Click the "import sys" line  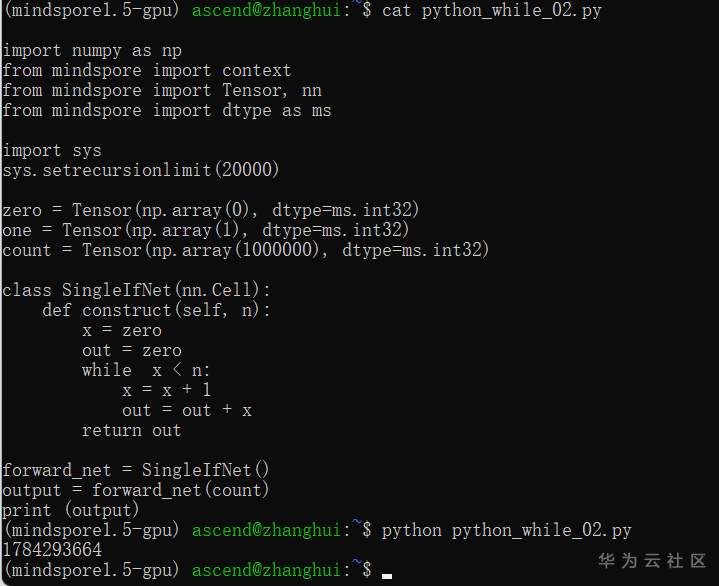(x=52, y=150)
